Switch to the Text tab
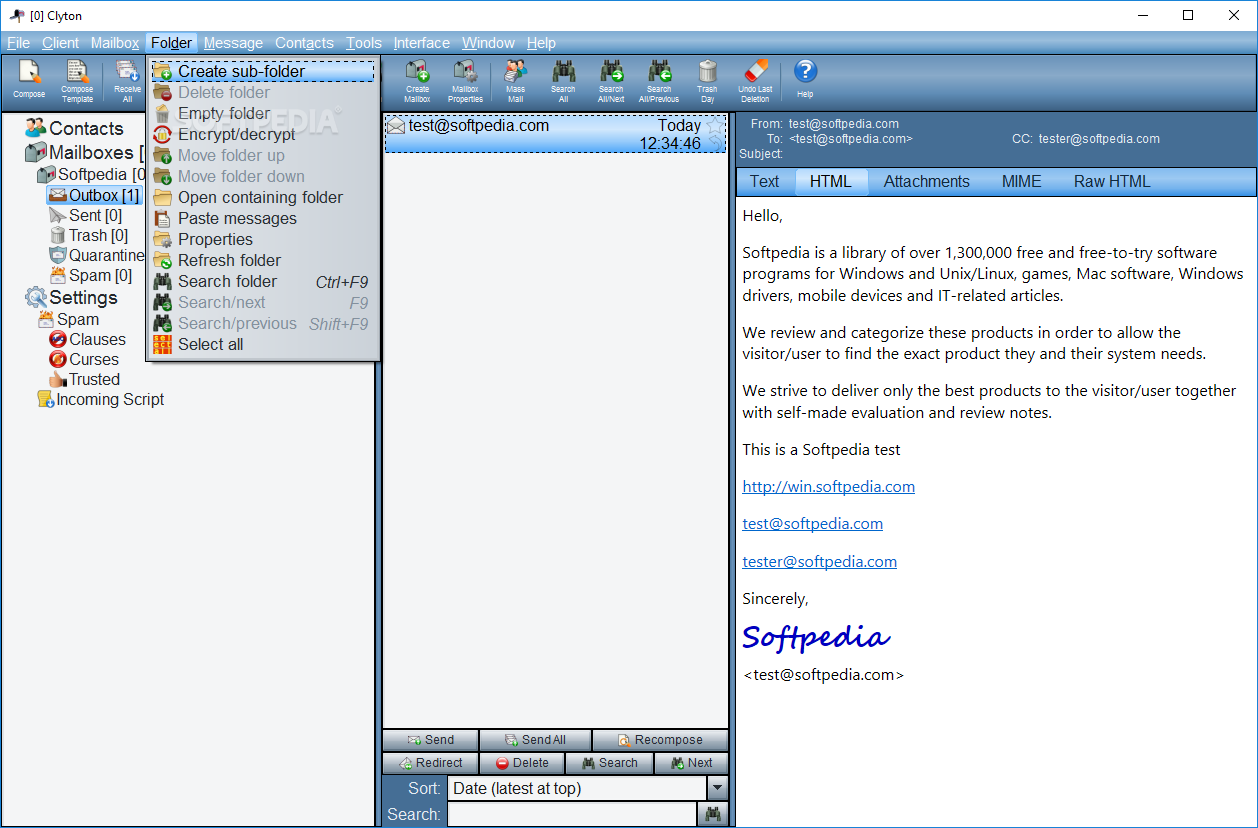 pyautogui.click(x=764, y=181)
